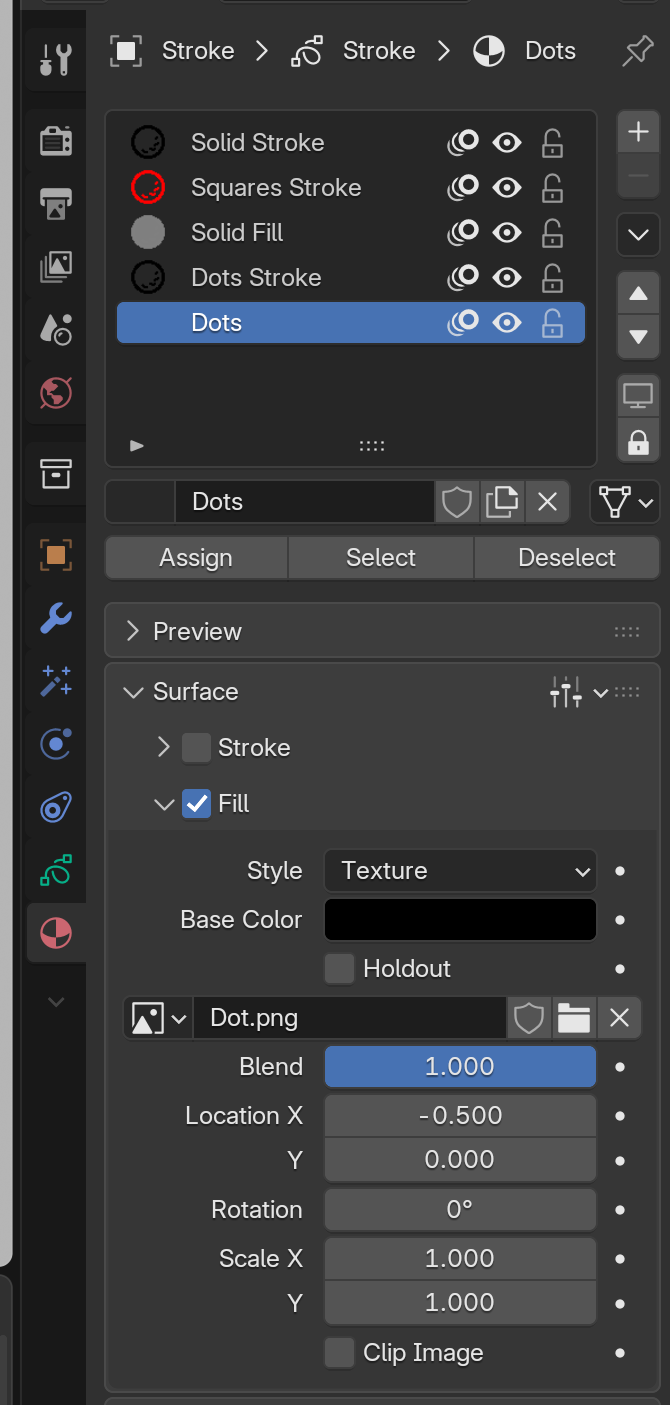This screenshot has height=1405, width=670.
Task: Open the Style Texture dropdown
Action: click(x=460, y=871)
